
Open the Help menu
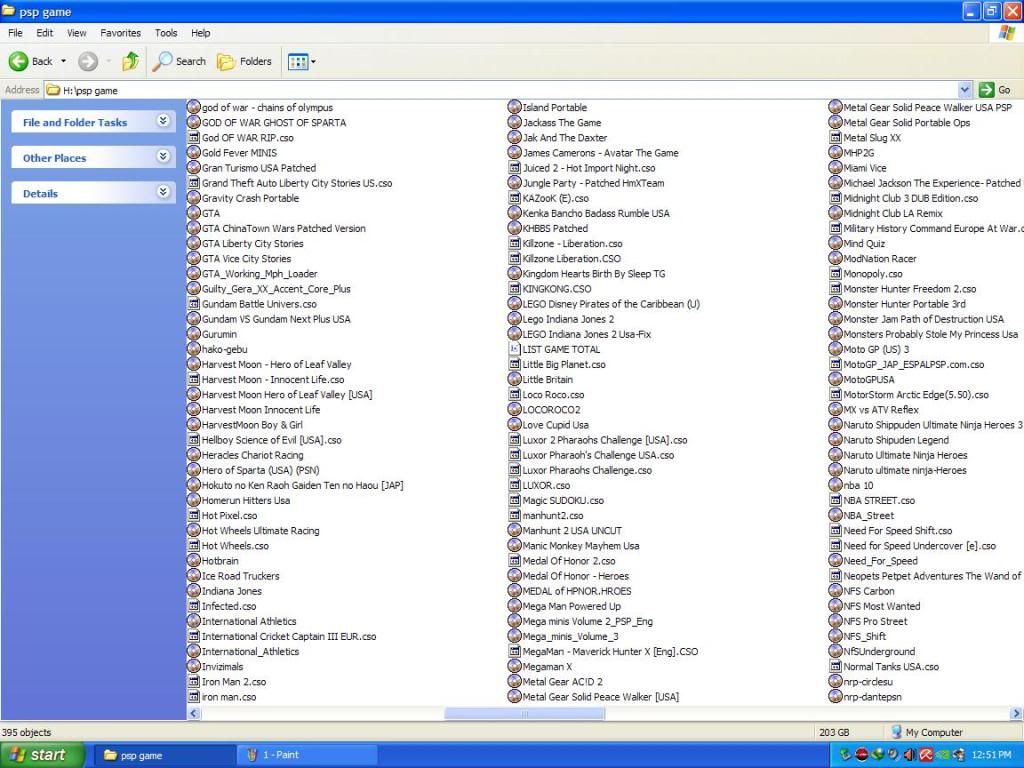[200, 33]
